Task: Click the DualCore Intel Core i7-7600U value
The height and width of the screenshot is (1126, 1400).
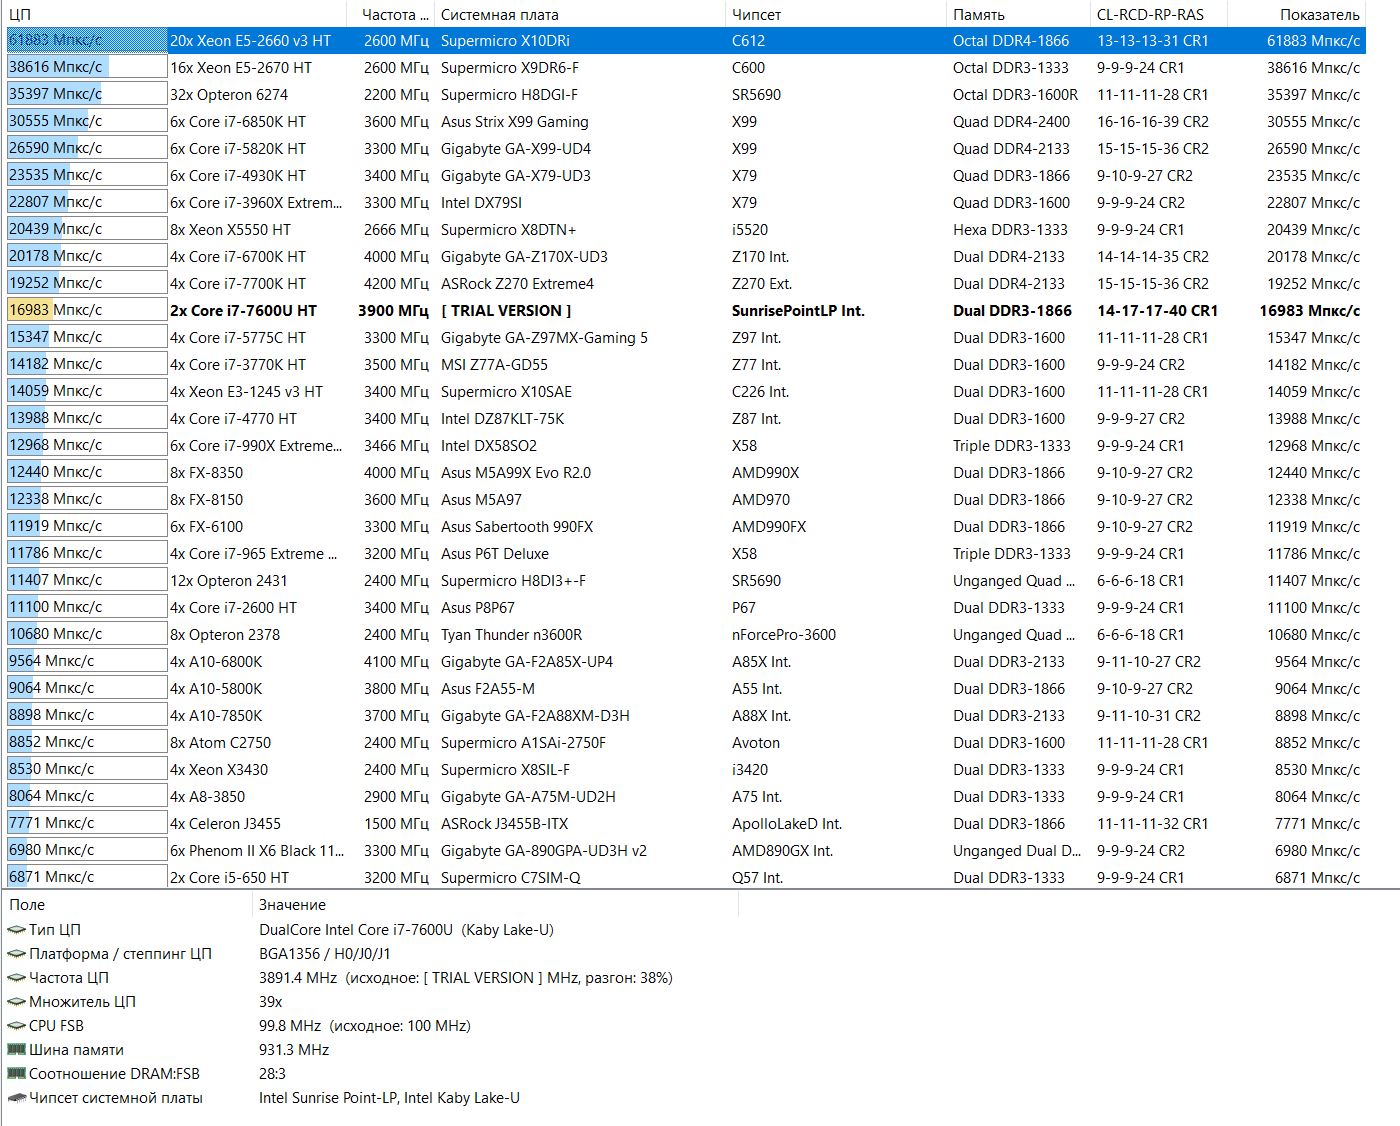Action: click(x=406, y=930)
